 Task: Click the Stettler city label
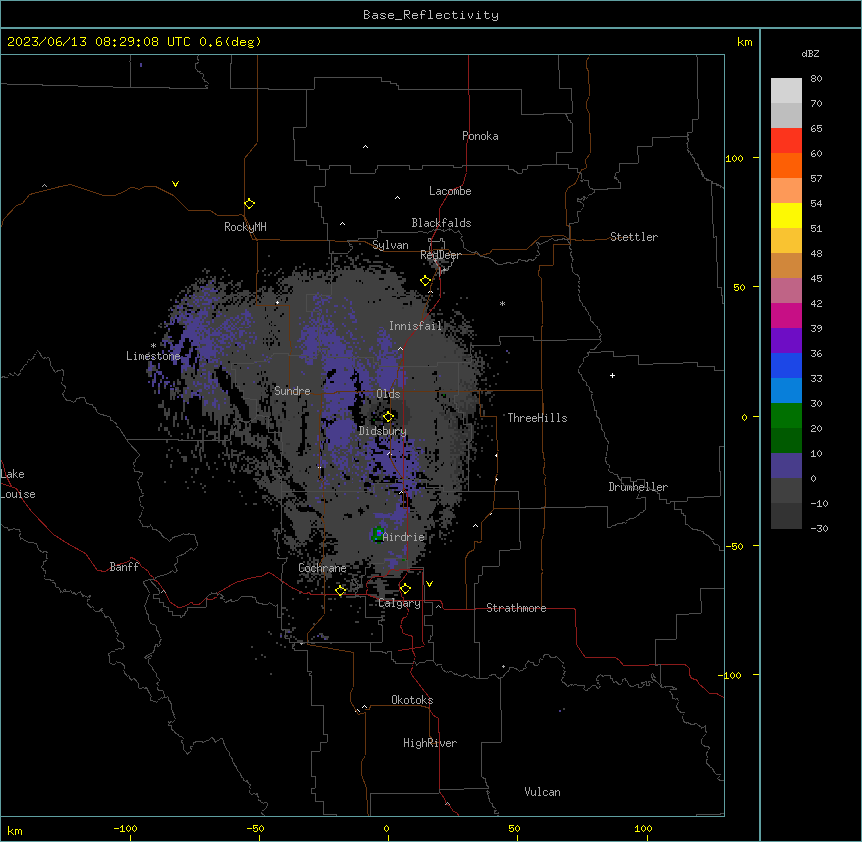coord(634,237)
